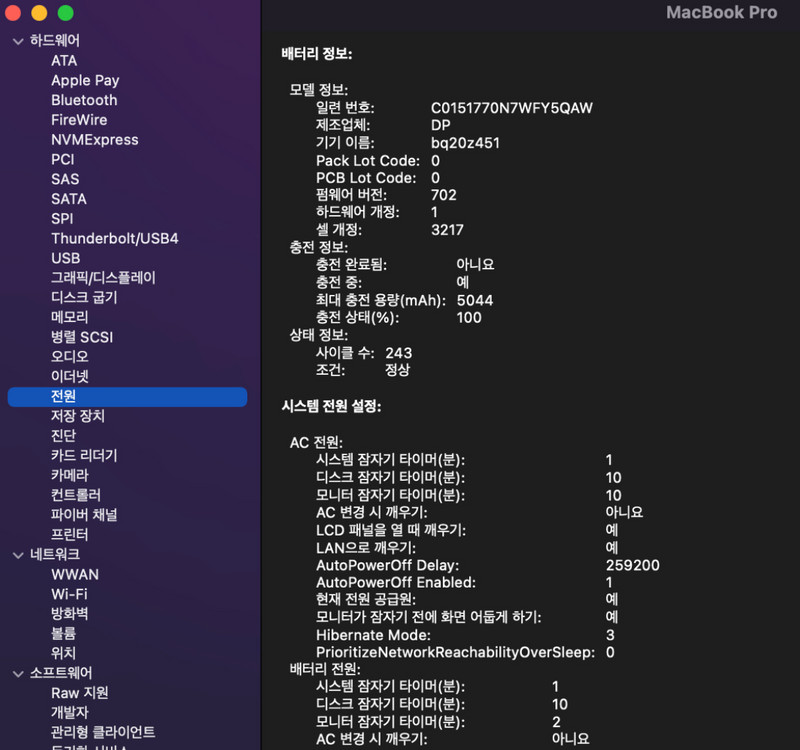View USB device information

65,258
